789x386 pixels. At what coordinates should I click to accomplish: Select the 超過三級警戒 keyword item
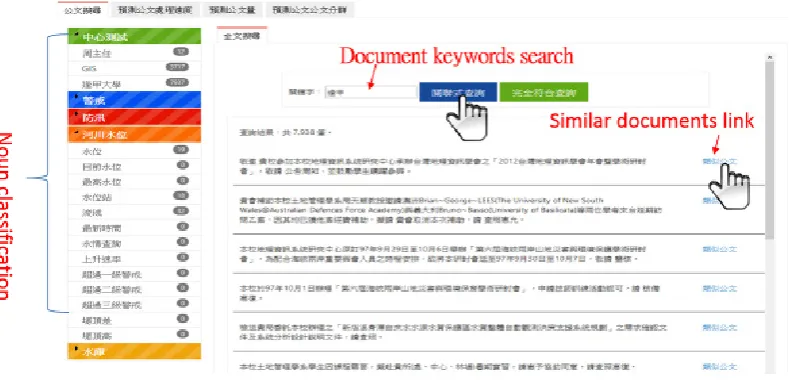pos(134,305)
